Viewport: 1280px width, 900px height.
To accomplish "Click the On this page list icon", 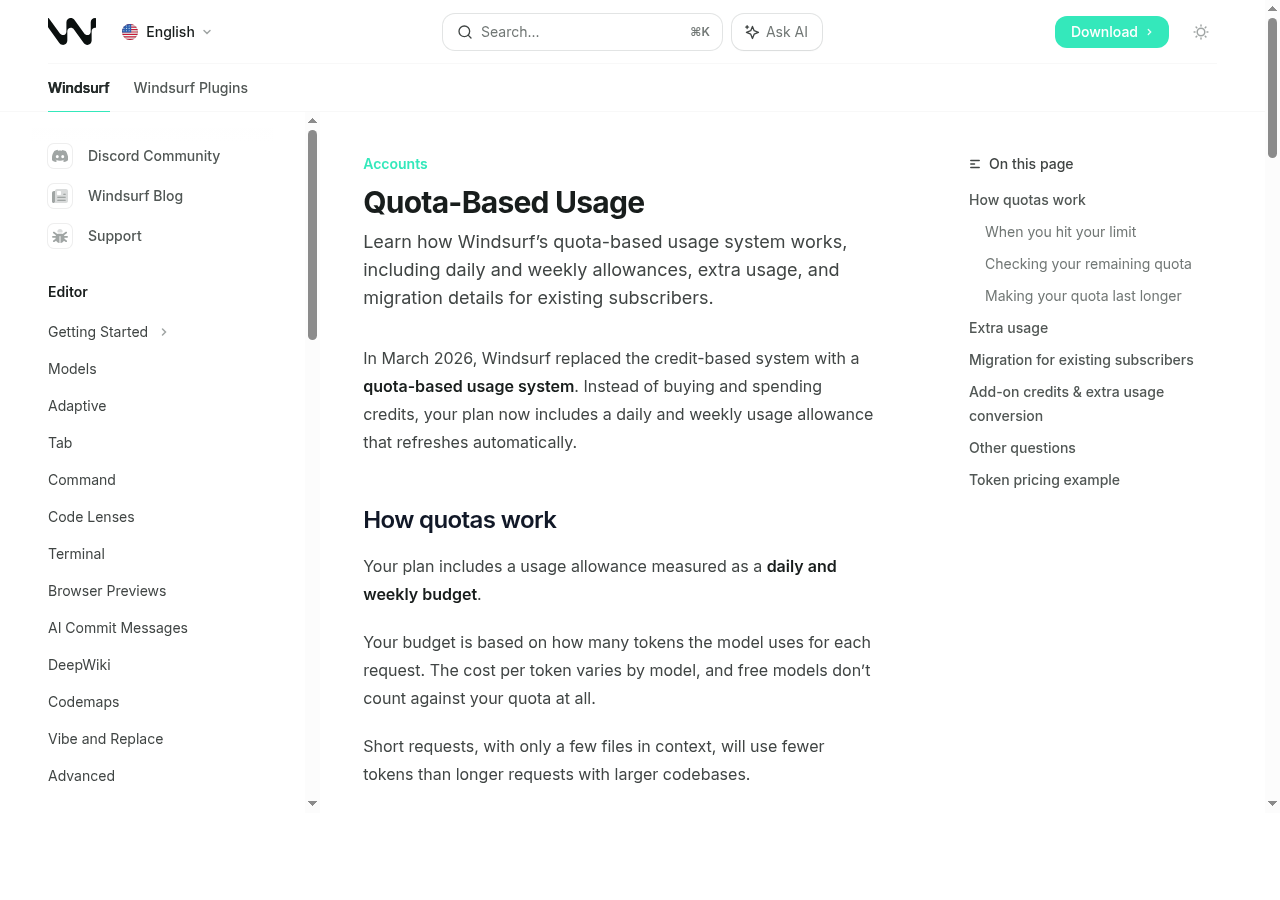I will click(x=975, y=164).
